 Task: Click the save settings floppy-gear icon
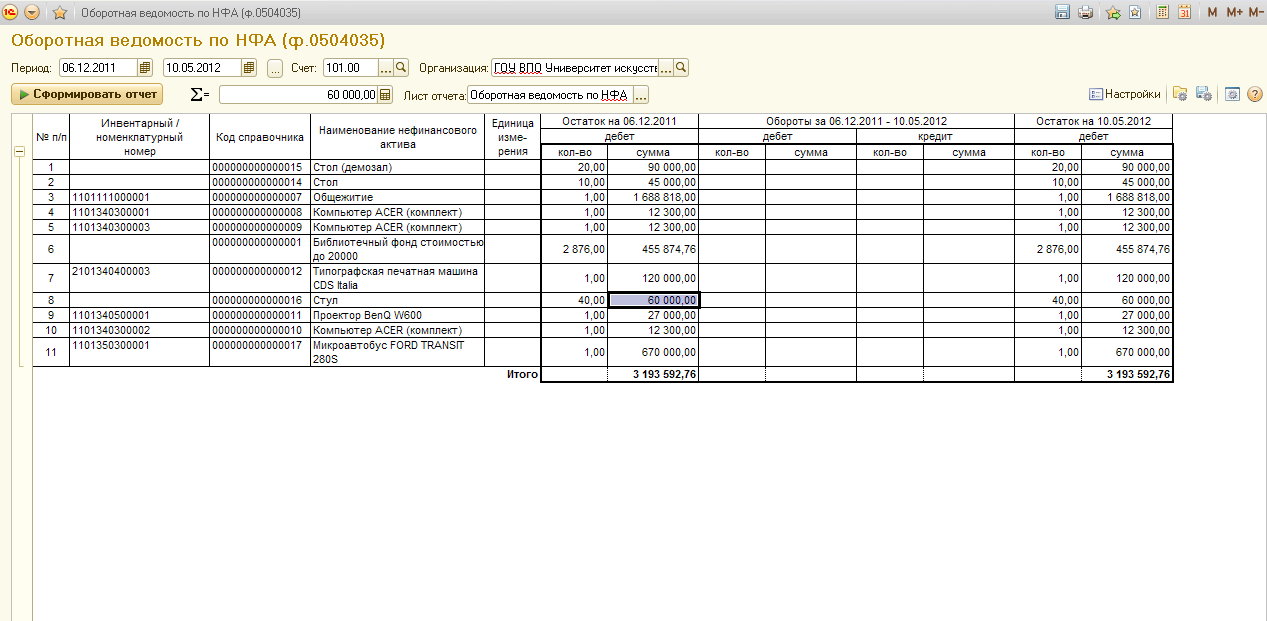(x=1204, y=94)
